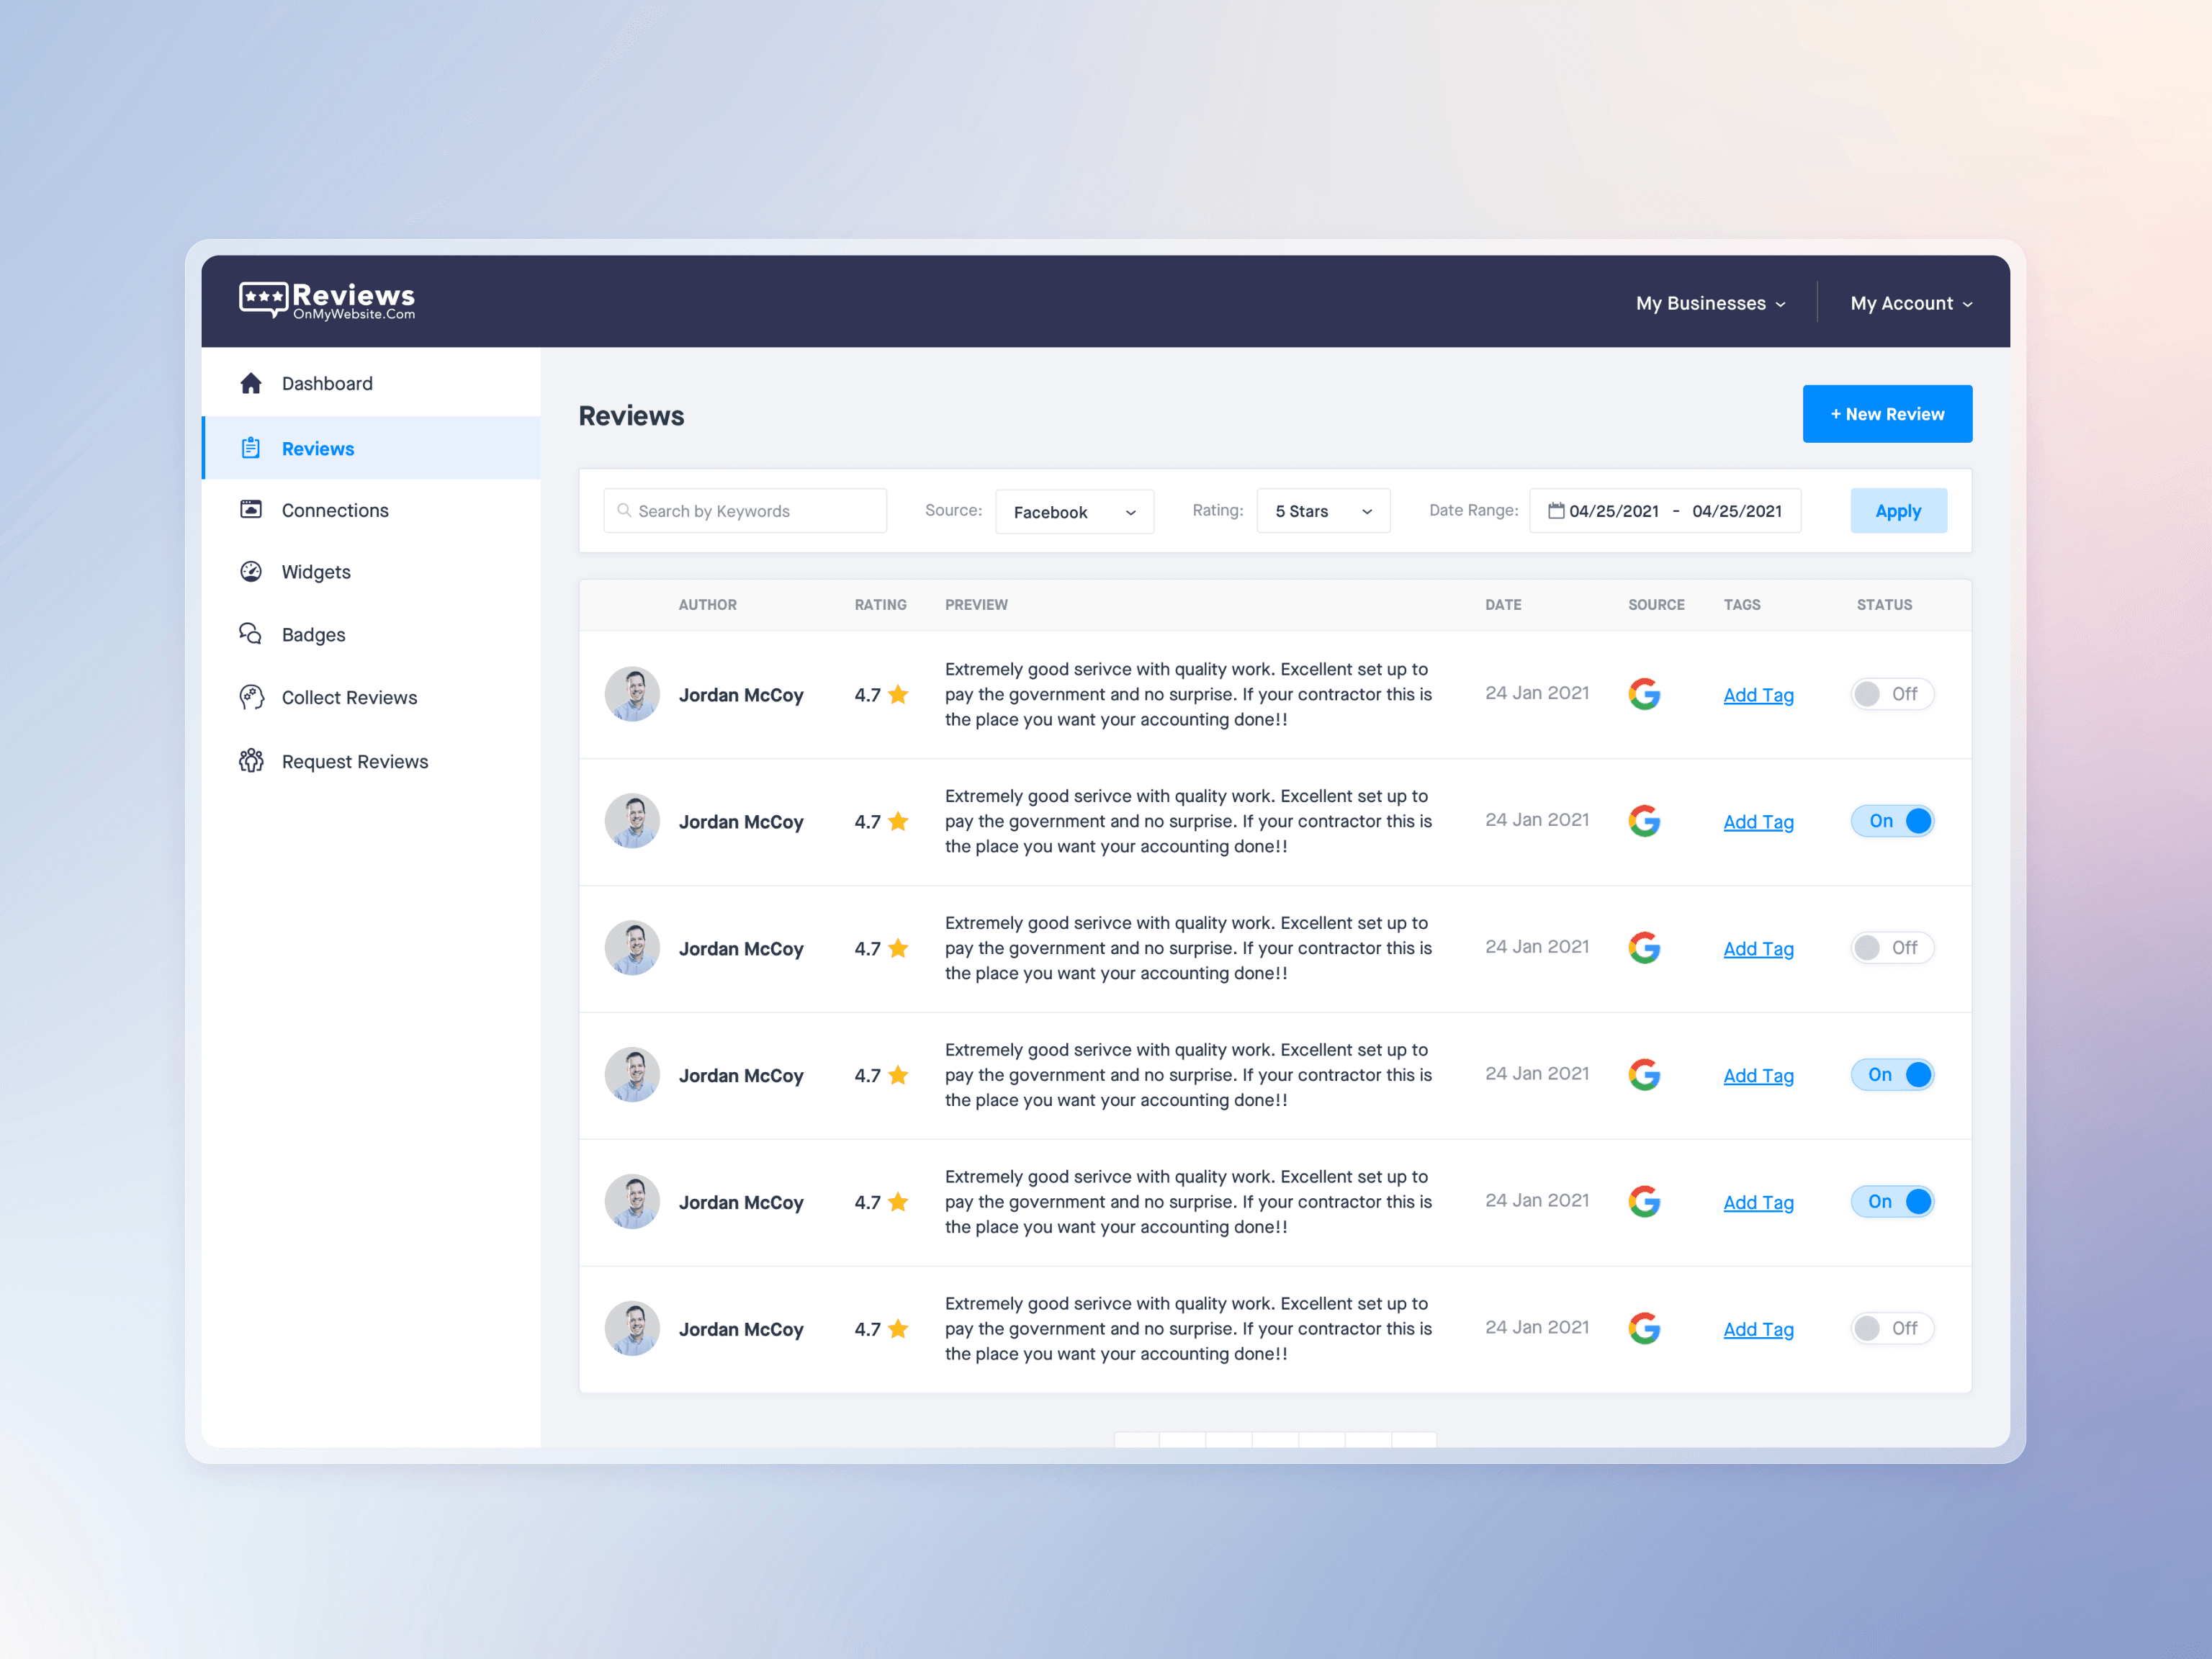Viewport: 2212px width, 1659px height.
Task: Click the calendar icon in Date Range
Action: 1556,511
